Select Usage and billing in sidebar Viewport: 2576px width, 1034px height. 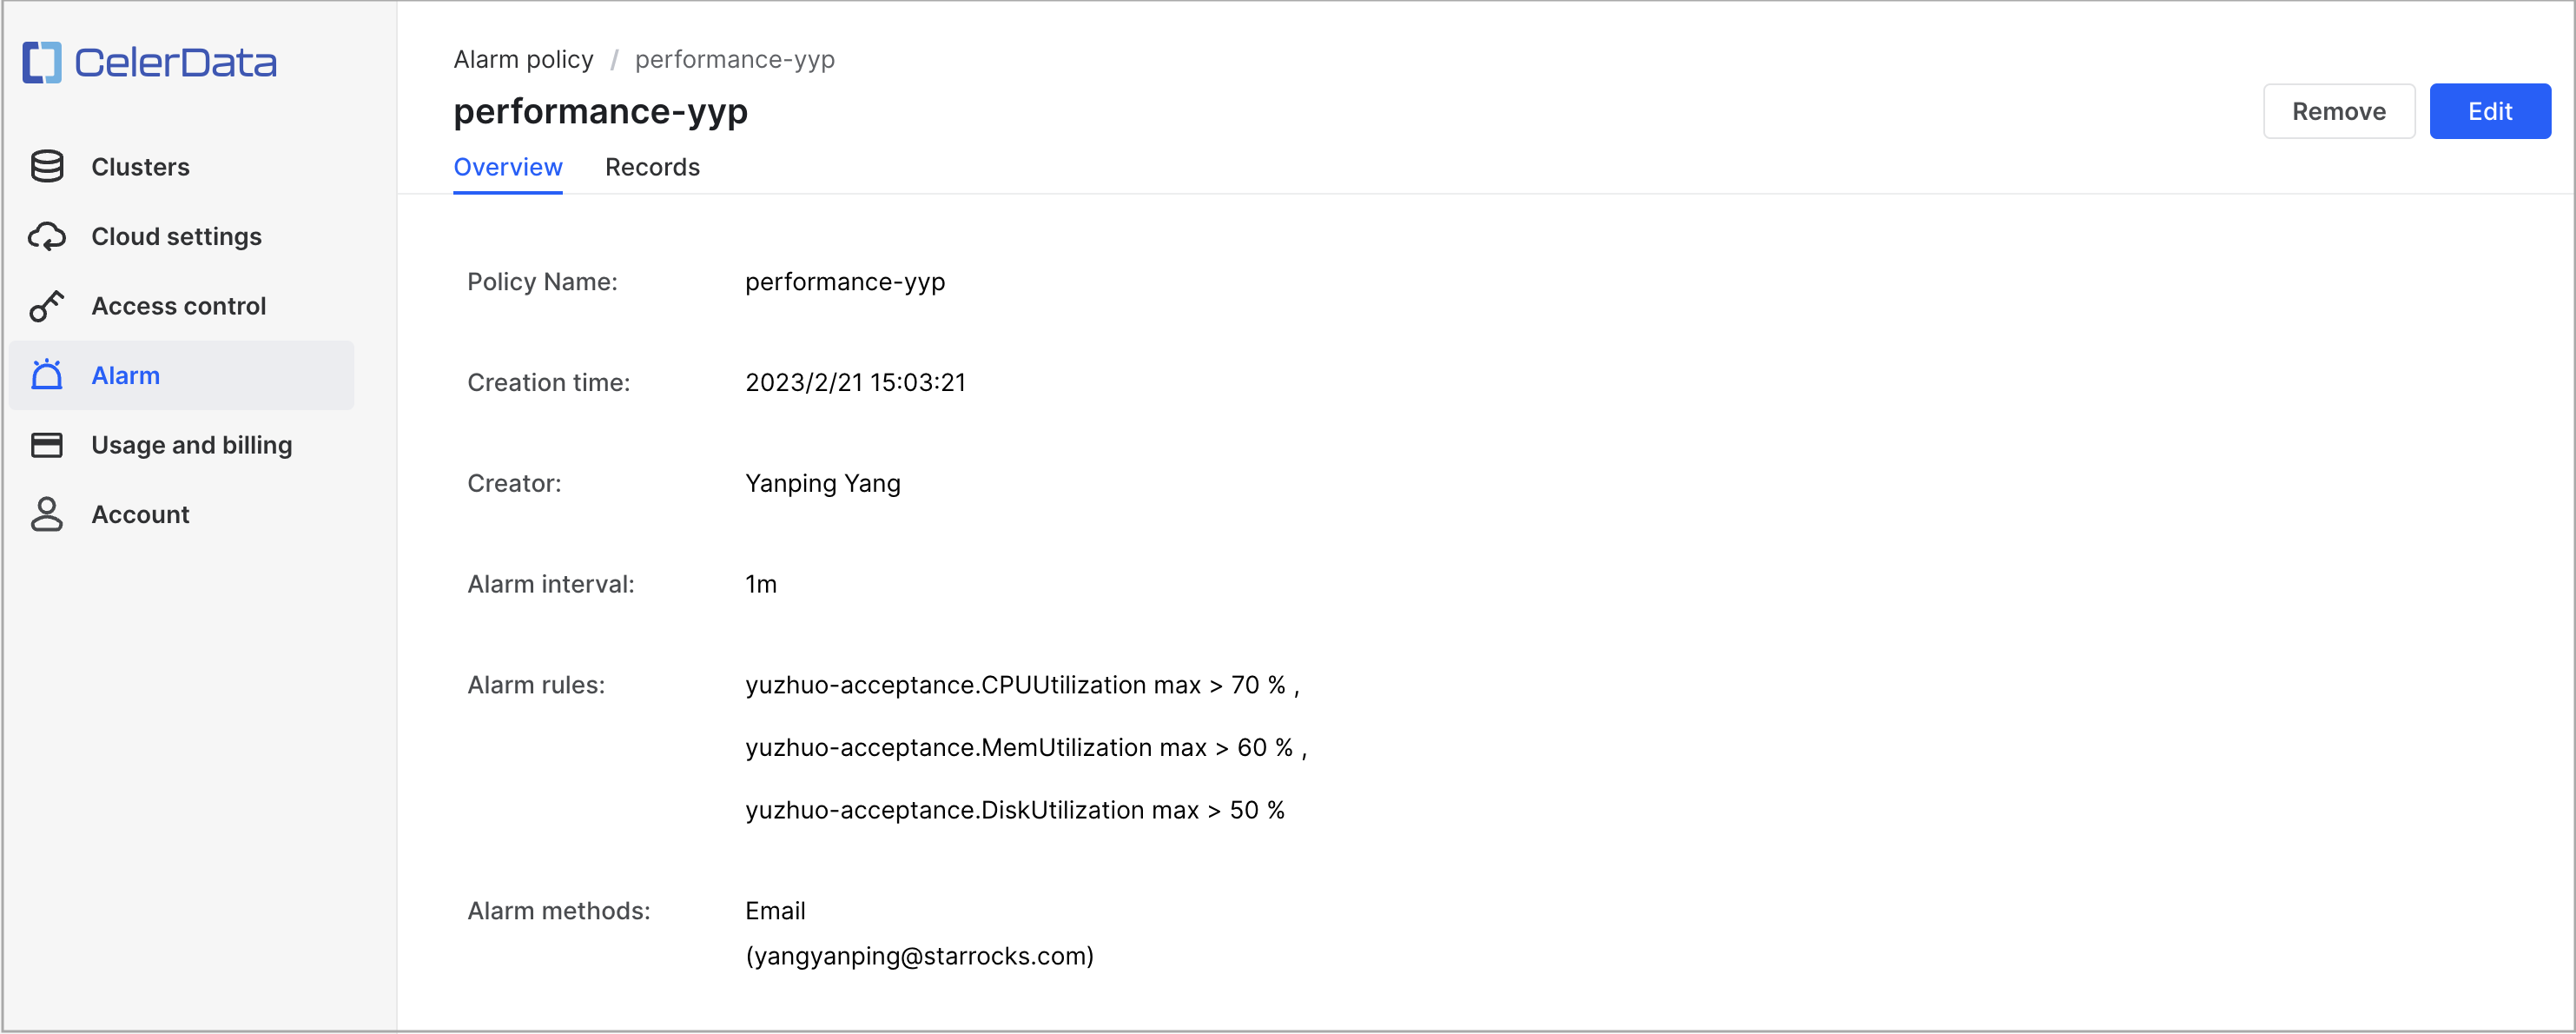point(191,445)
